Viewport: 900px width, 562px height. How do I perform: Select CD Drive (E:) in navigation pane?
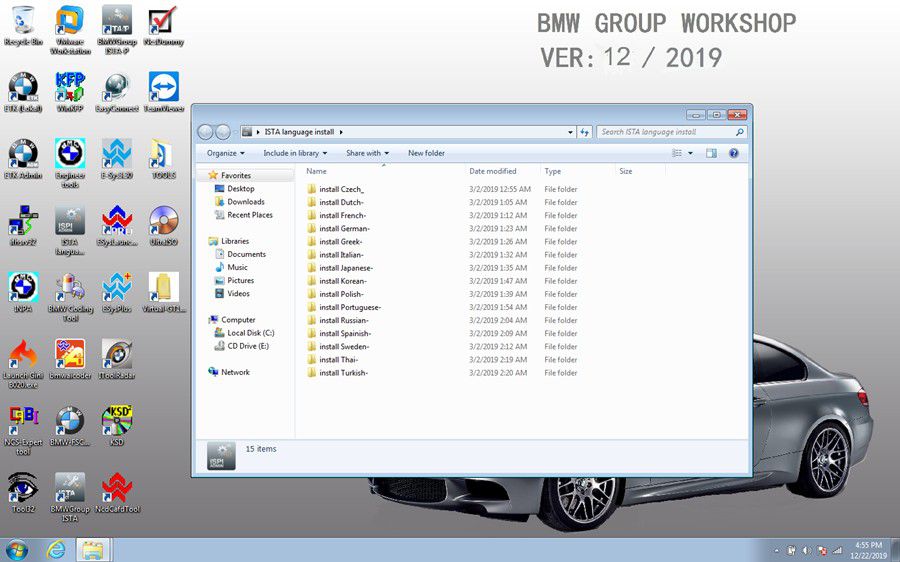[247, 346]
